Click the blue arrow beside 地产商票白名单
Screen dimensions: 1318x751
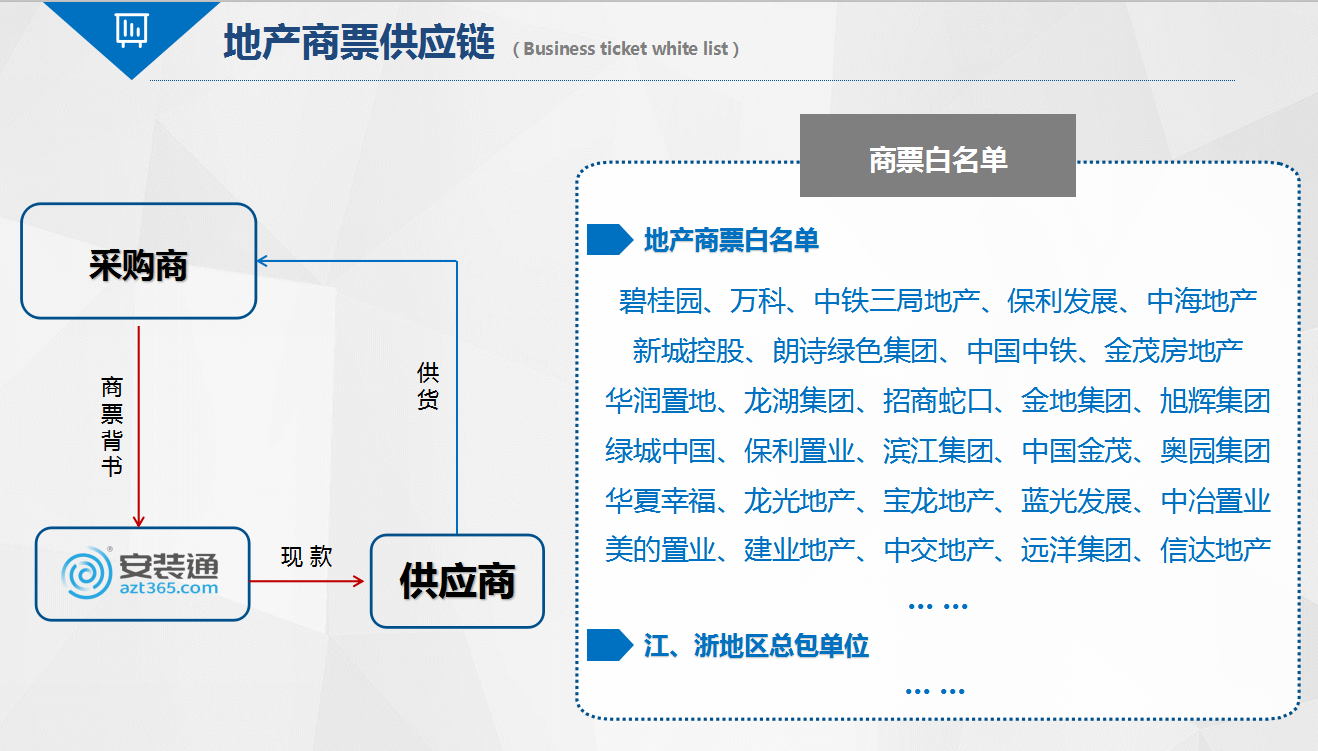point(609,240)
